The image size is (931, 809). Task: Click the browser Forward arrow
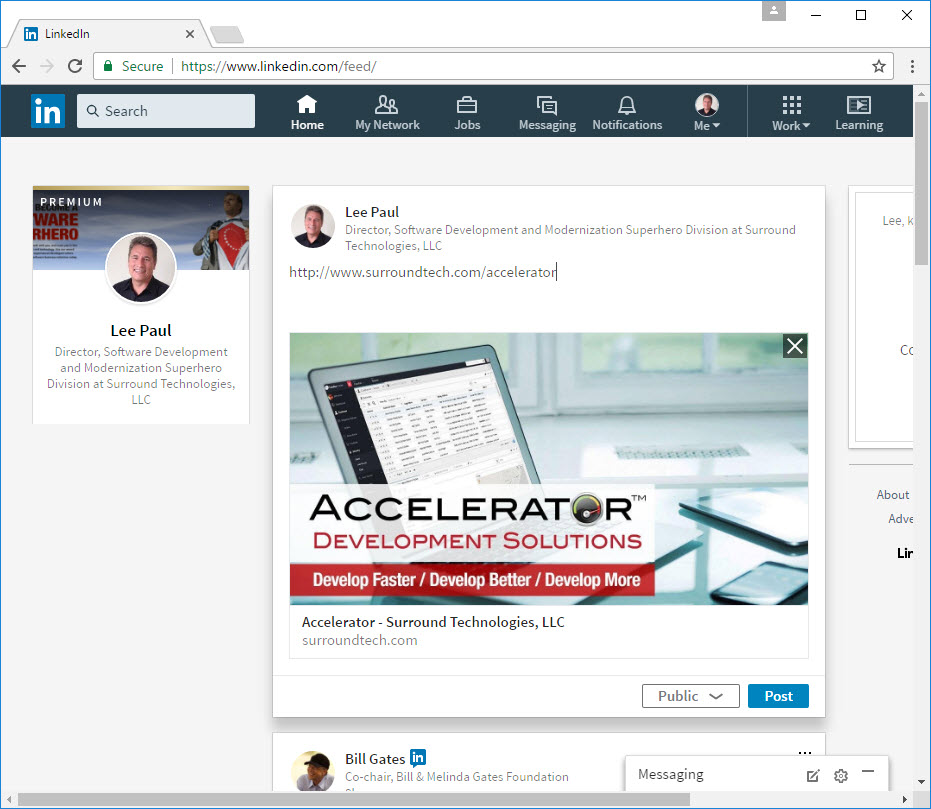47,66
